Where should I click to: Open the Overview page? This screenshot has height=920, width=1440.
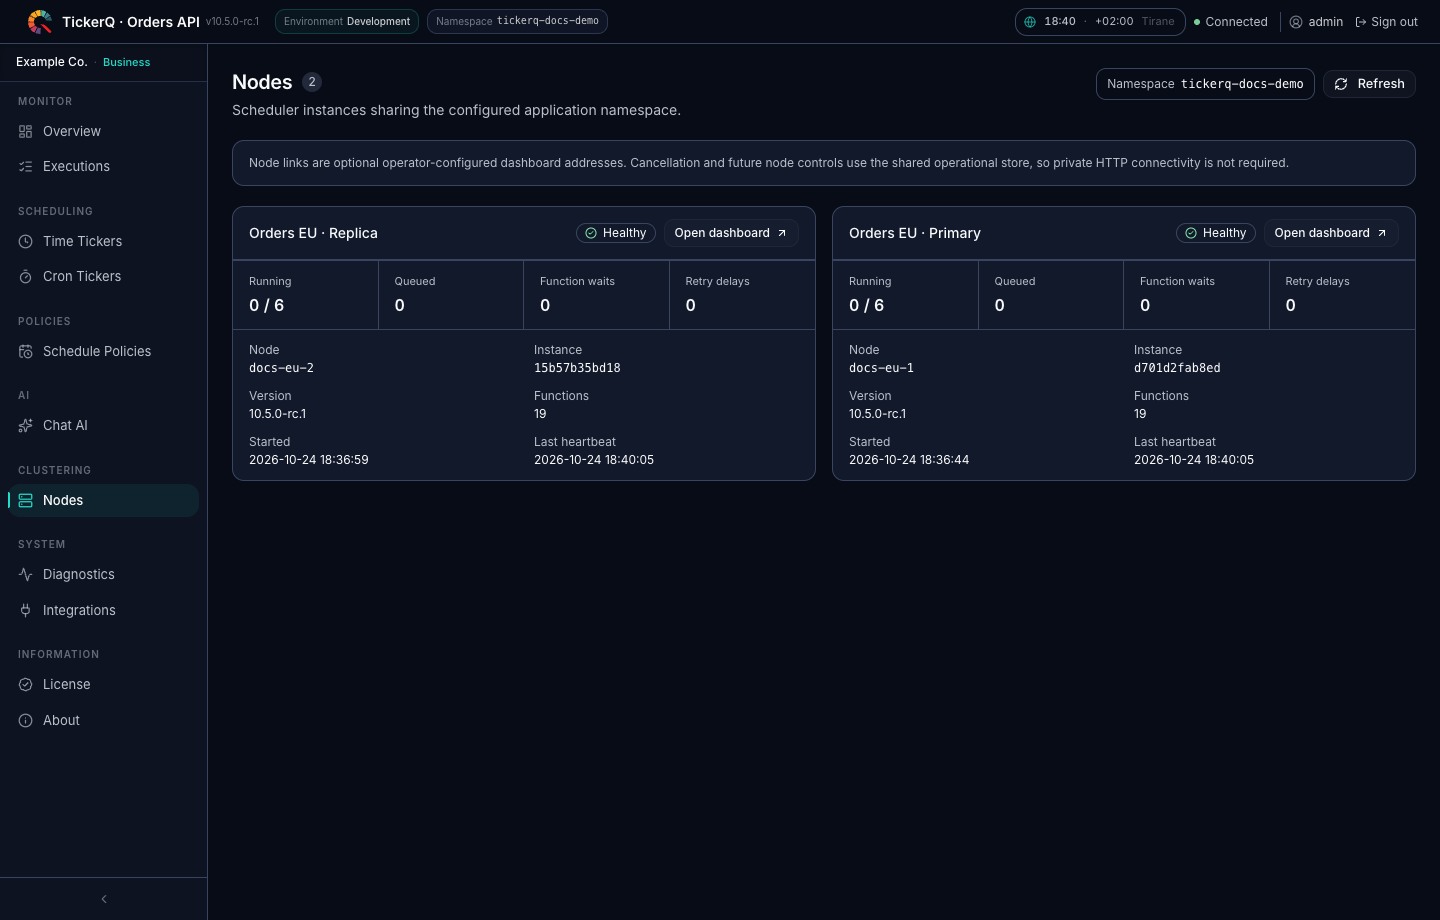(103, 131)
